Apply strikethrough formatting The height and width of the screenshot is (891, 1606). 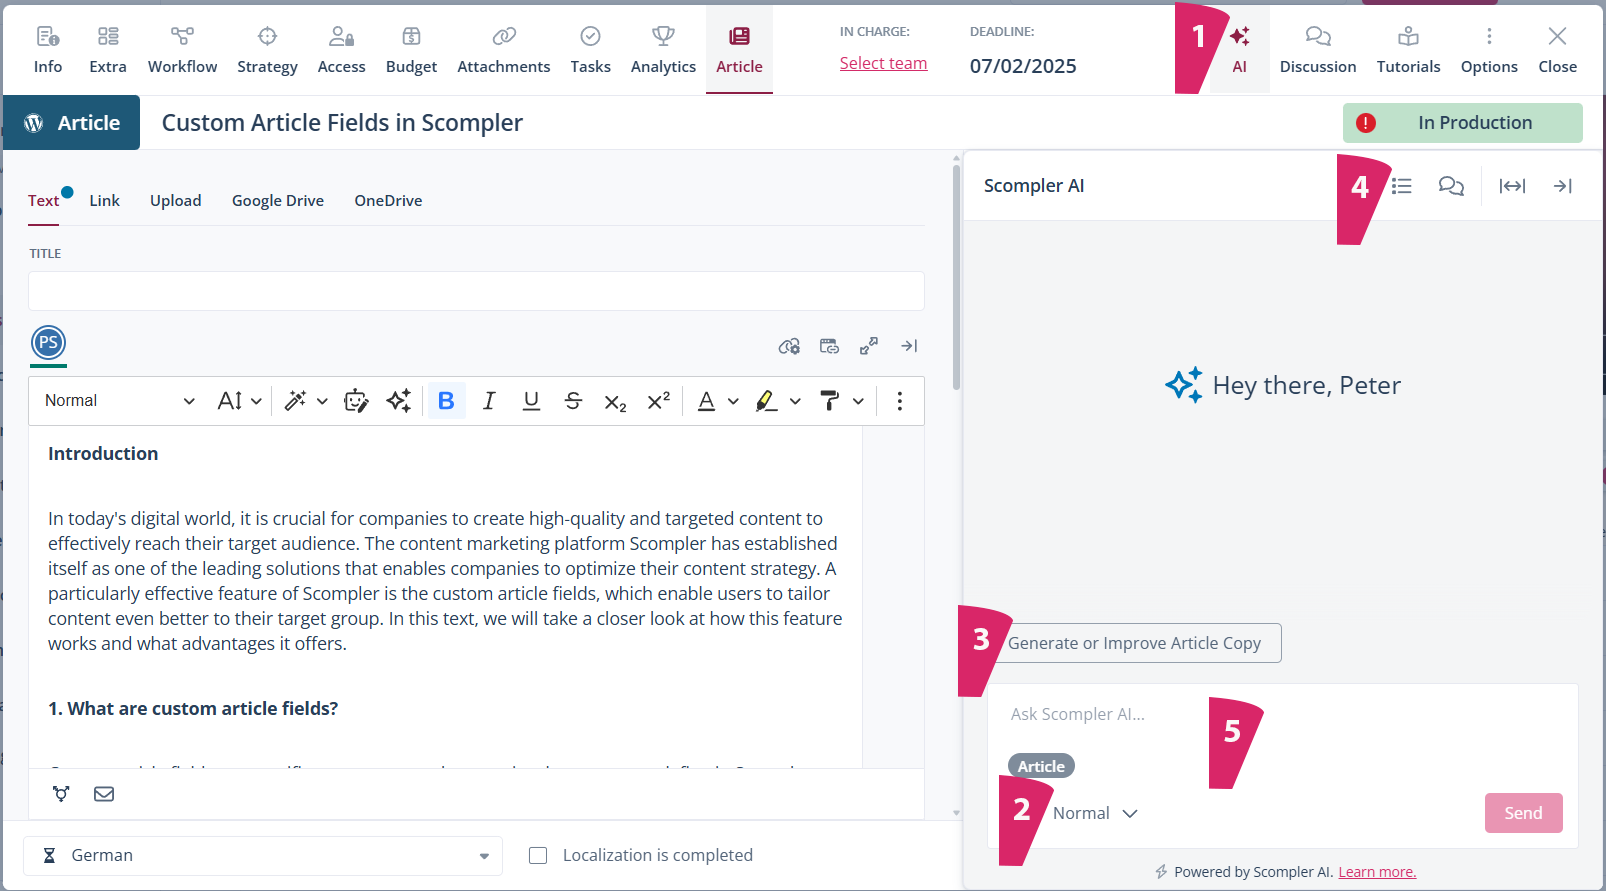pos(573,401)
